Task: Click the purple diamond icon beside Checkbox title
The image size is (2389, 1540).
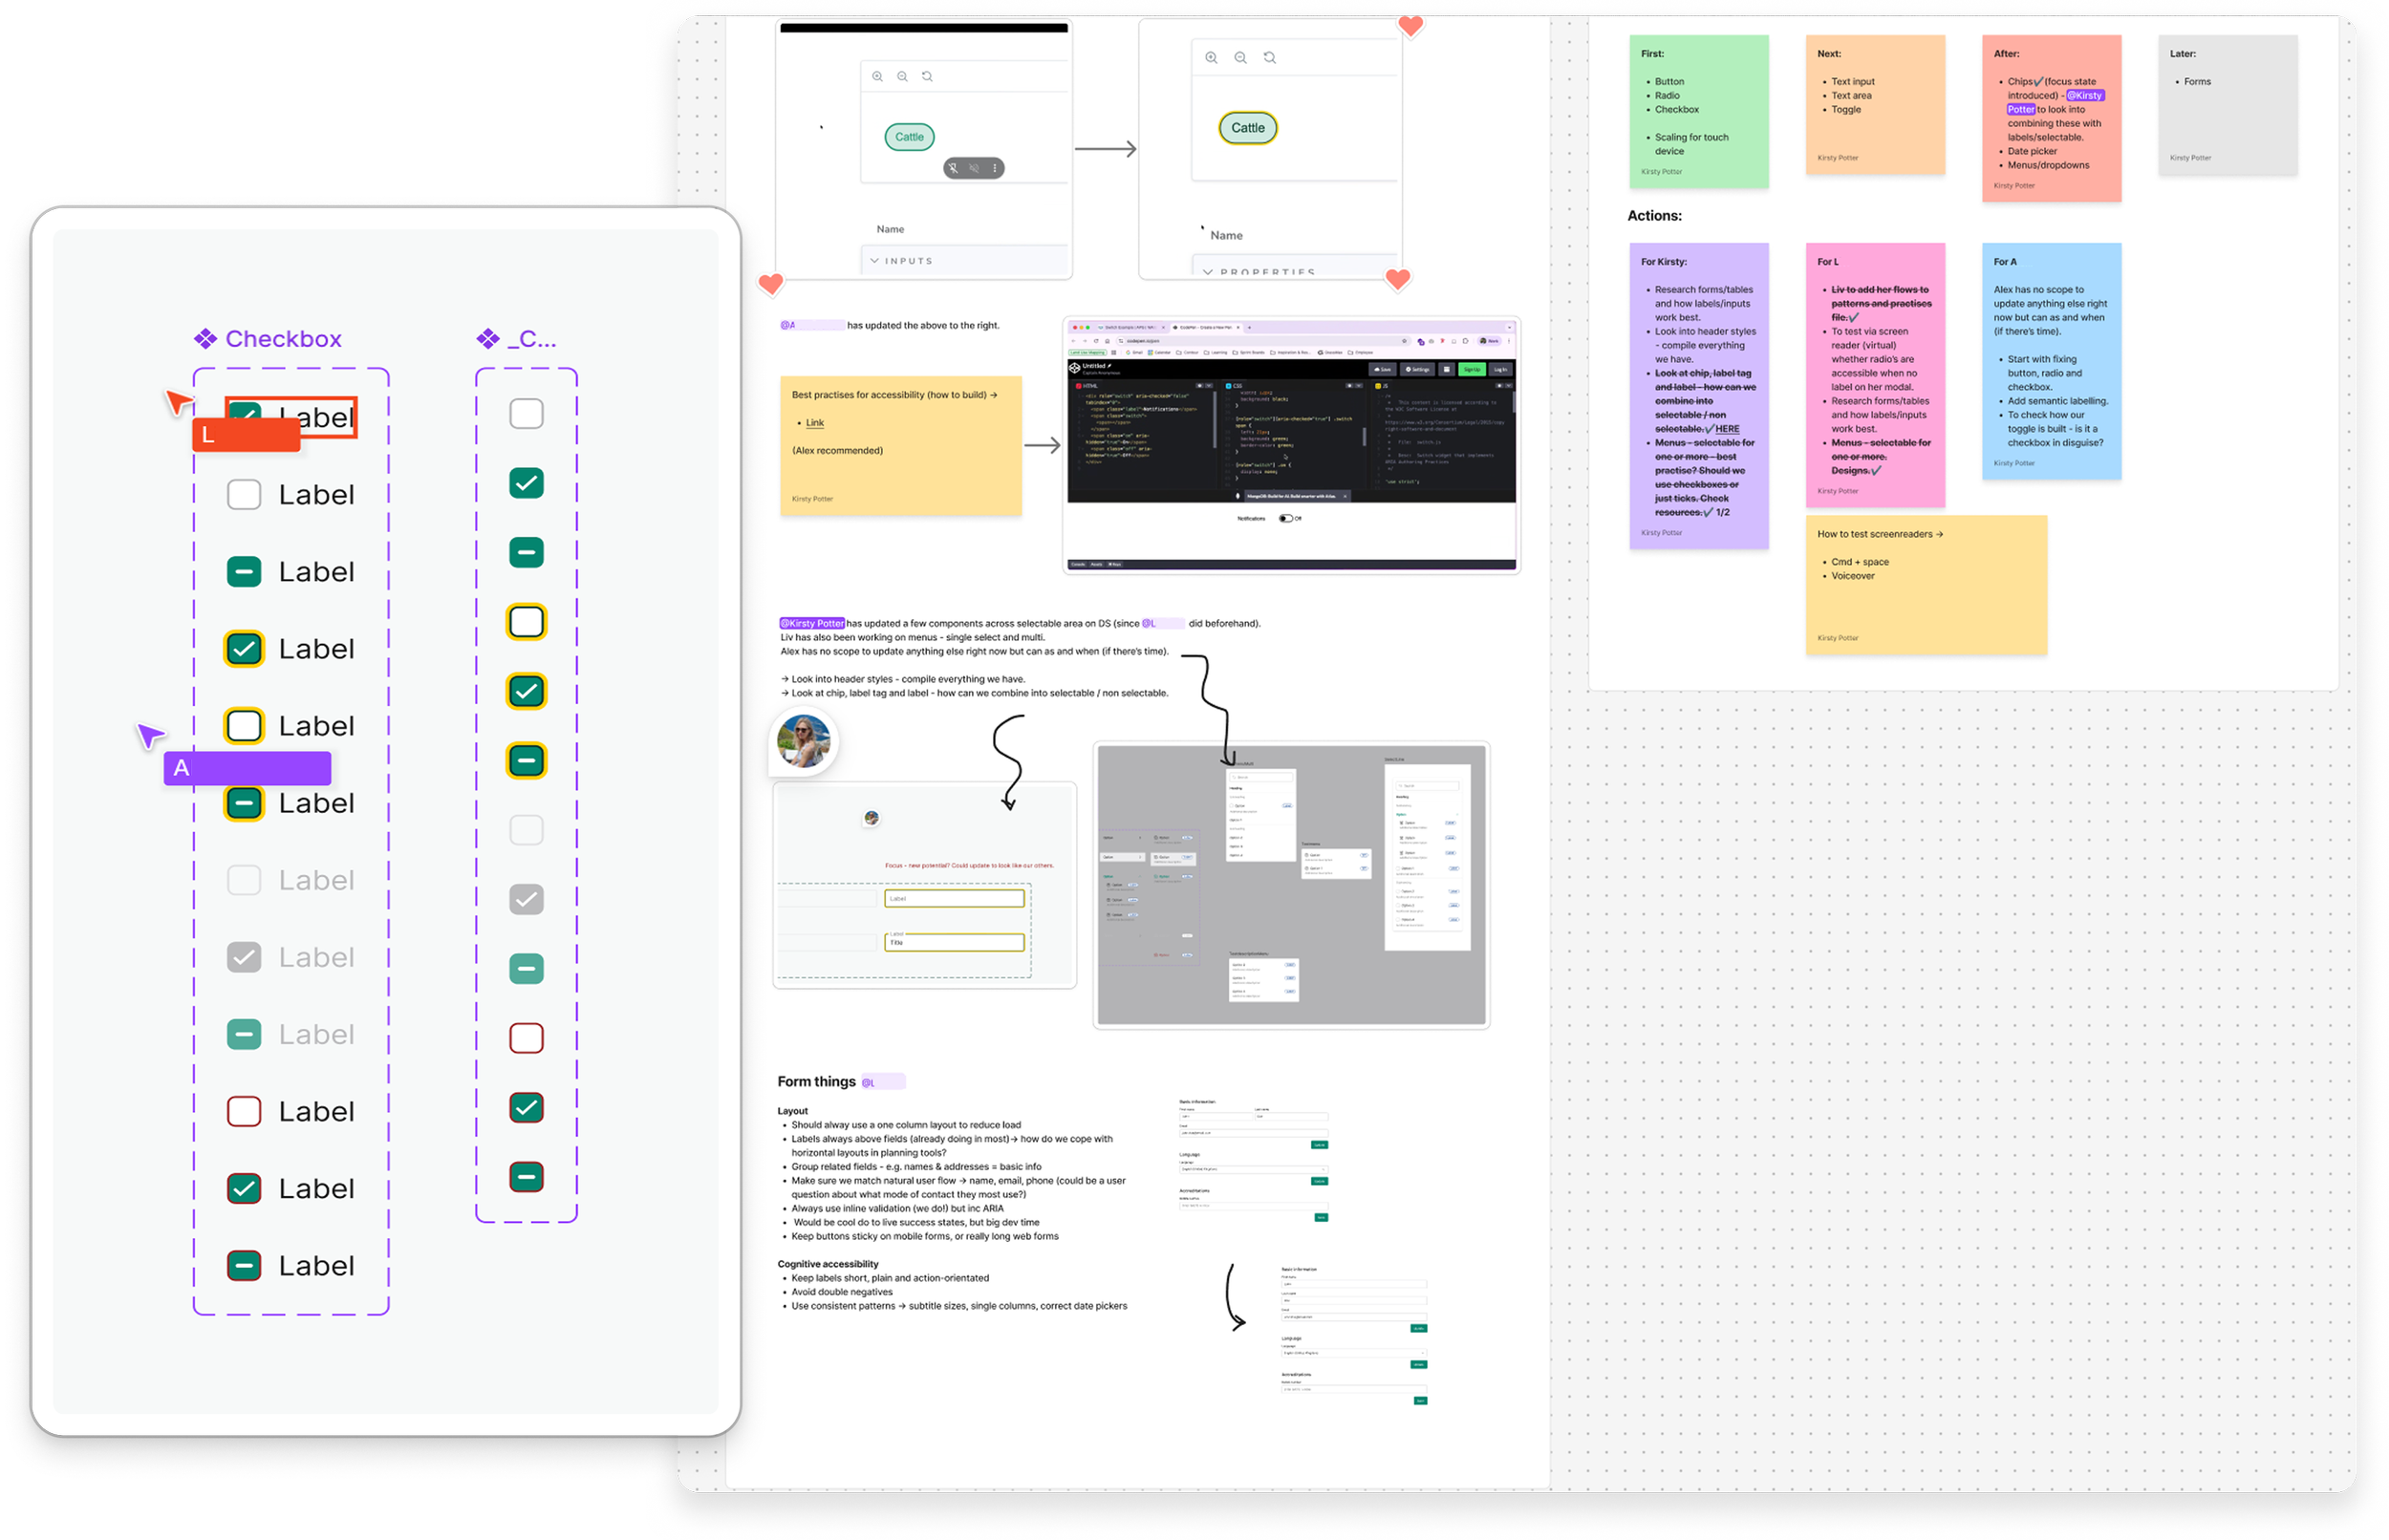Action: pos(206,339)
